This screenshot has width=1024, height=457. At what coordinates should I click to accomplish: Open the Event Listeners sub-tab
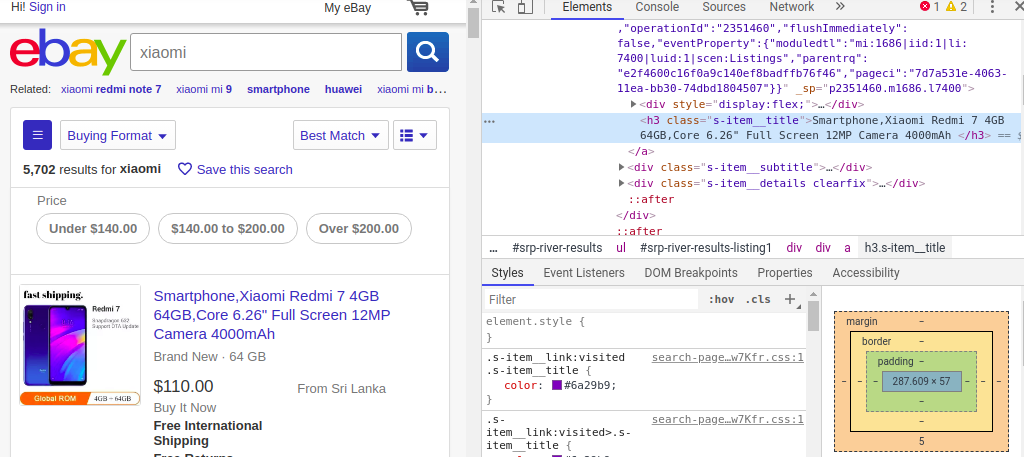point(584,273)
